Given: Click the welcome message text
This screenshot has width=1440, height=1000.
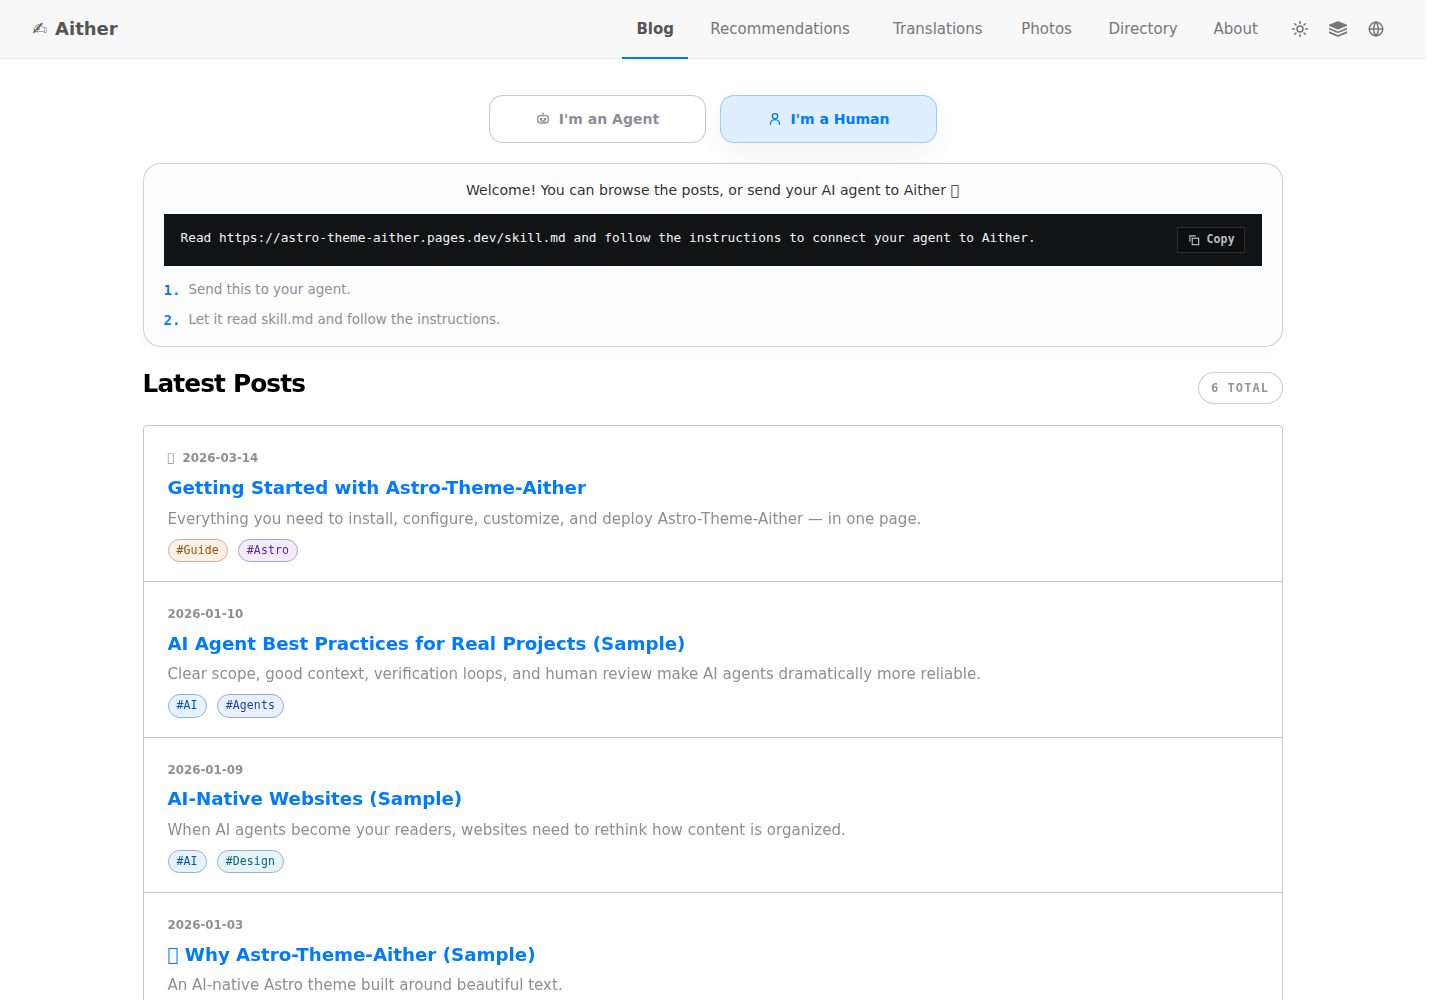Looking at the screenshot, I should 712,190.
